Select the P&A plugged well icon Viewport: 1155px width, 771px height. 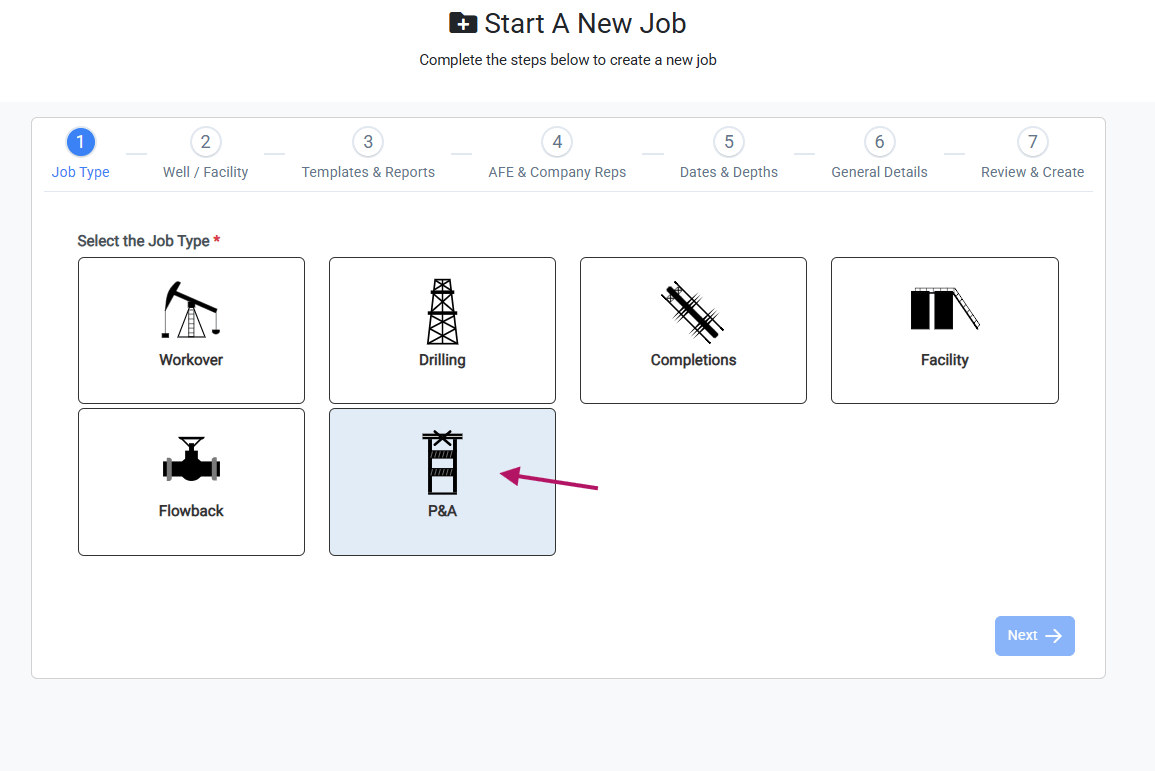[442, 462]
